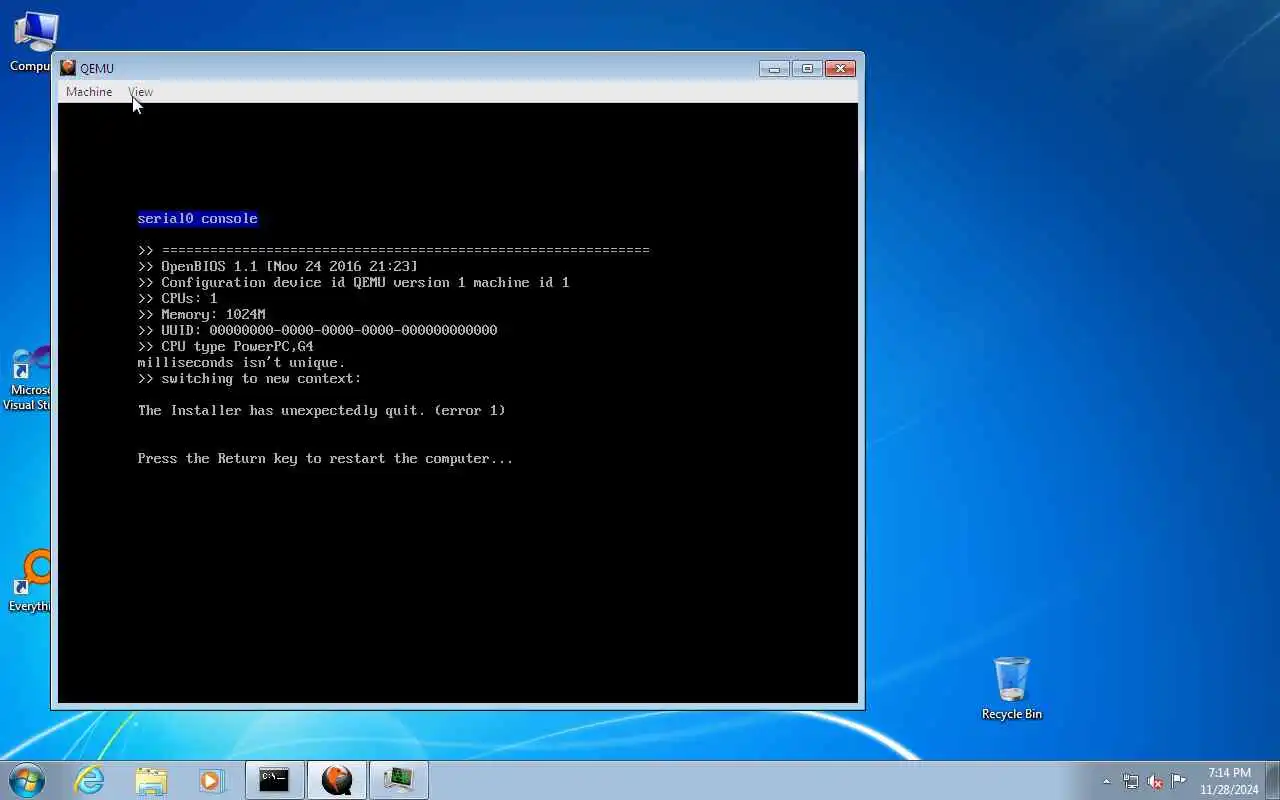The image size is (1280, 800).
Task: Click the Show desktop strip
Action: pos(1273,780)
